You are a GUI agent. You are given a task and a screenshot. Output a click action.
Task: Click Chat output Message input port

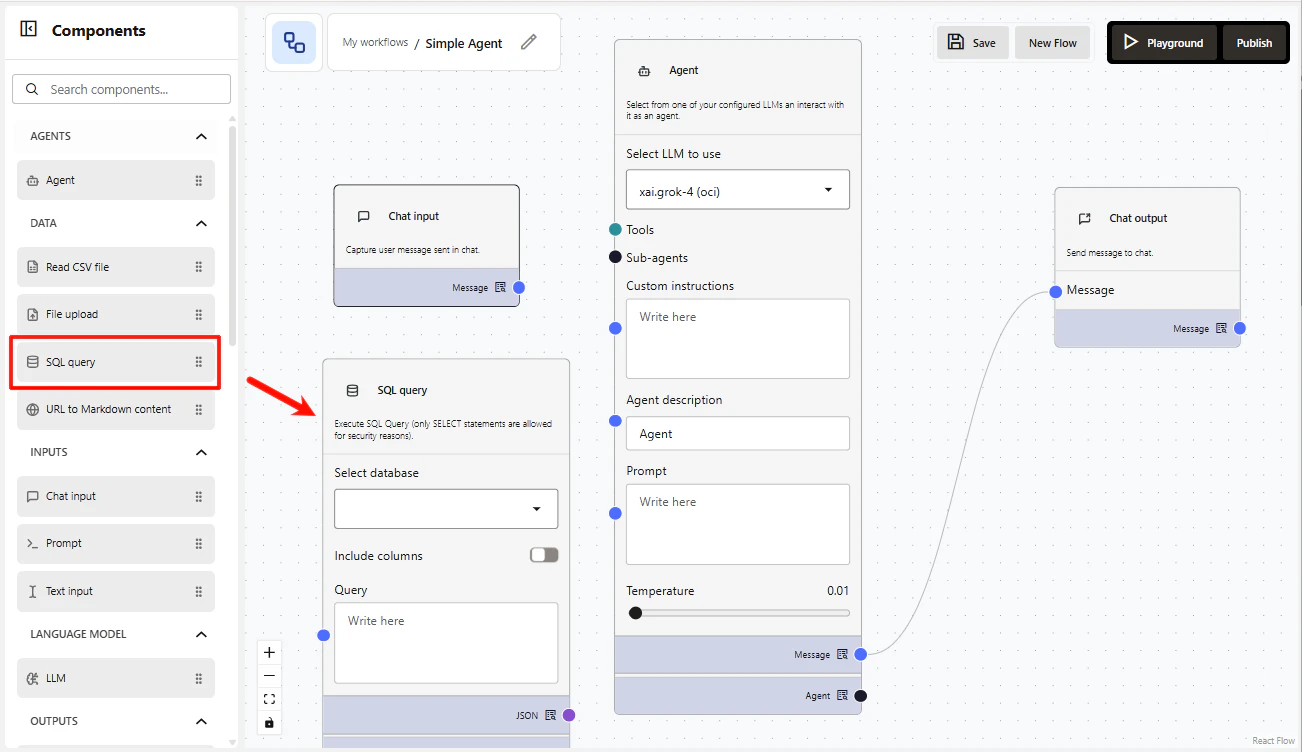[x=1055, y=291]
